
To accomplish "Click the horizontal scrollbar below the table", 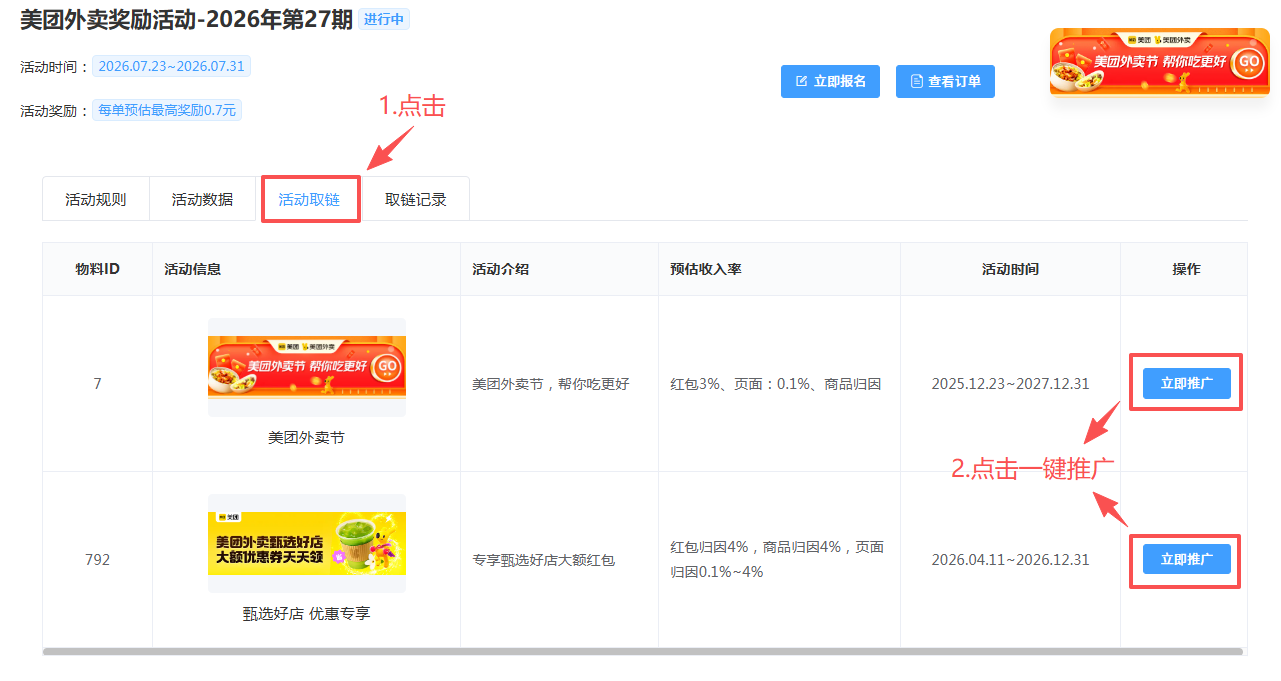I will 643,651.
